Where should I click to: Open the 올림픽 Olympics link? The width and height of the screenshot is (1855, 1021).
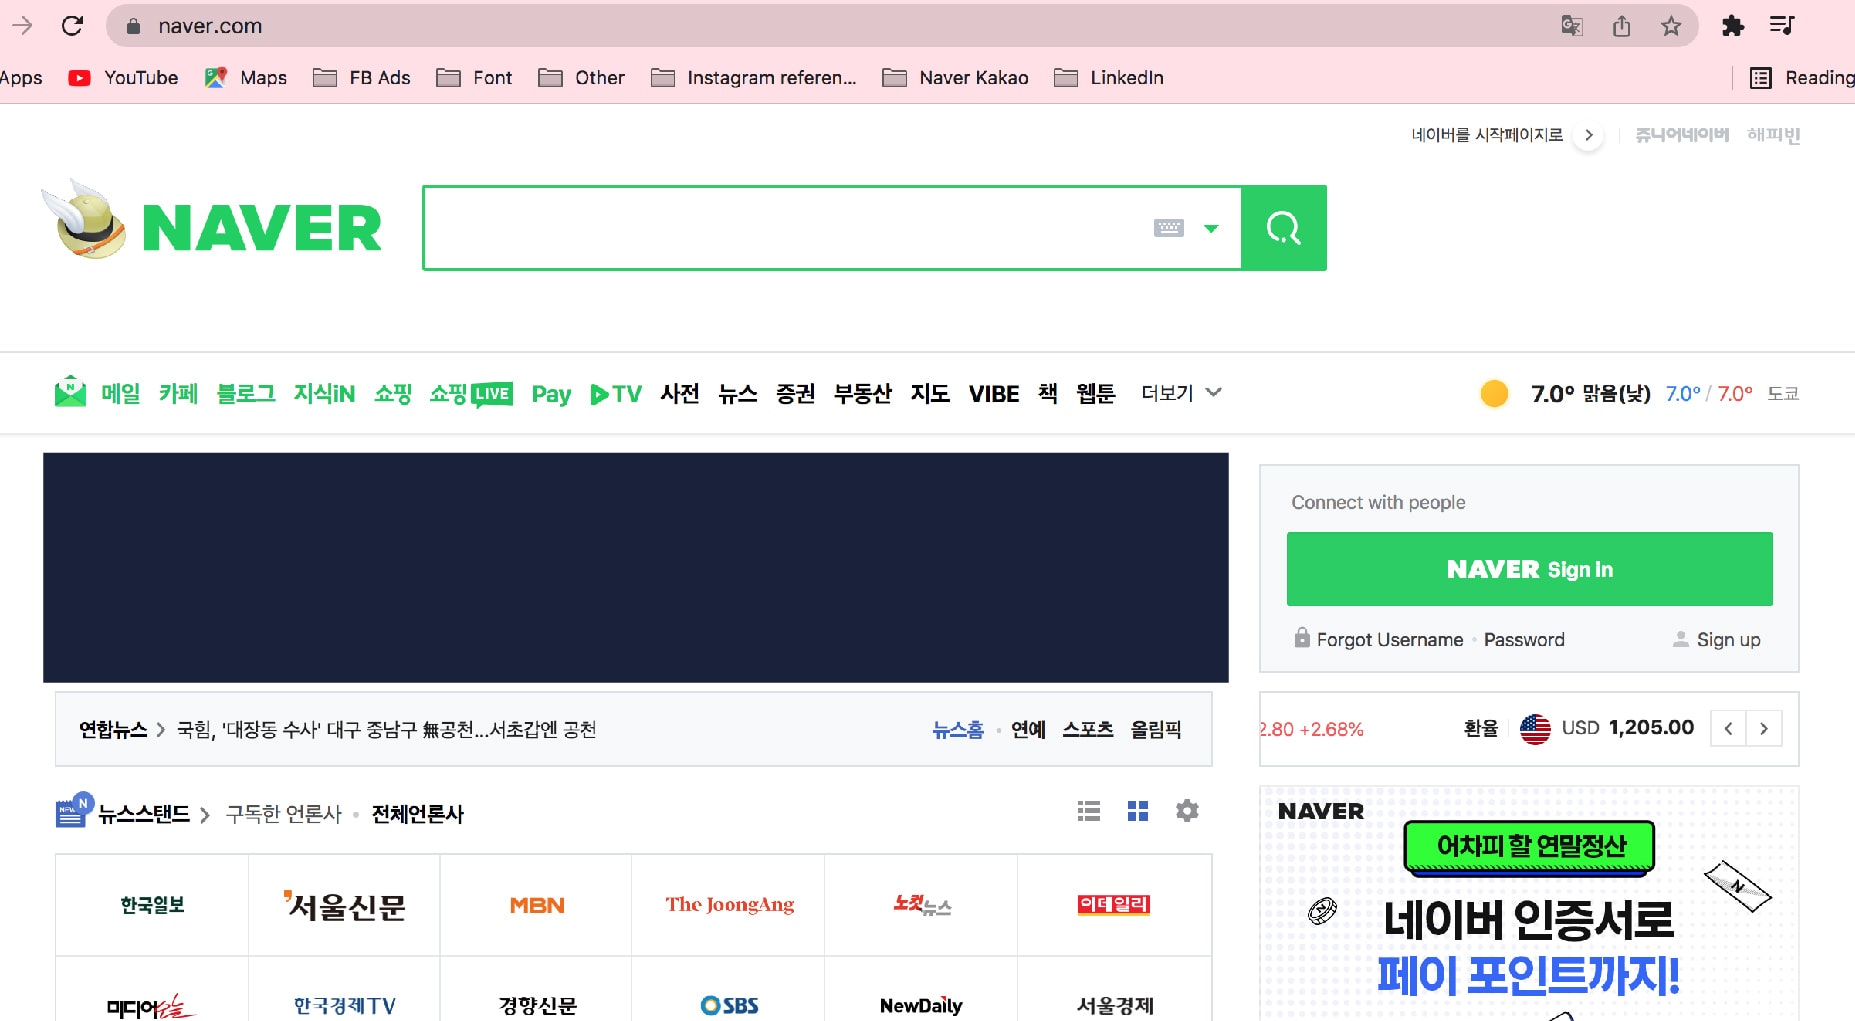point(1156,730)
